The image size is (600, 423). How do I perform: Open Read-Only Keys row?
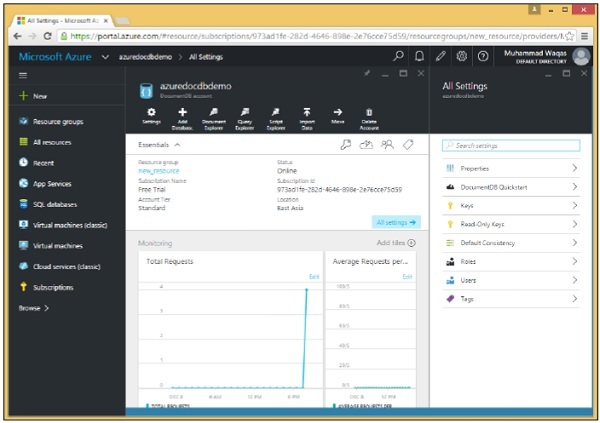coord(511,224)
